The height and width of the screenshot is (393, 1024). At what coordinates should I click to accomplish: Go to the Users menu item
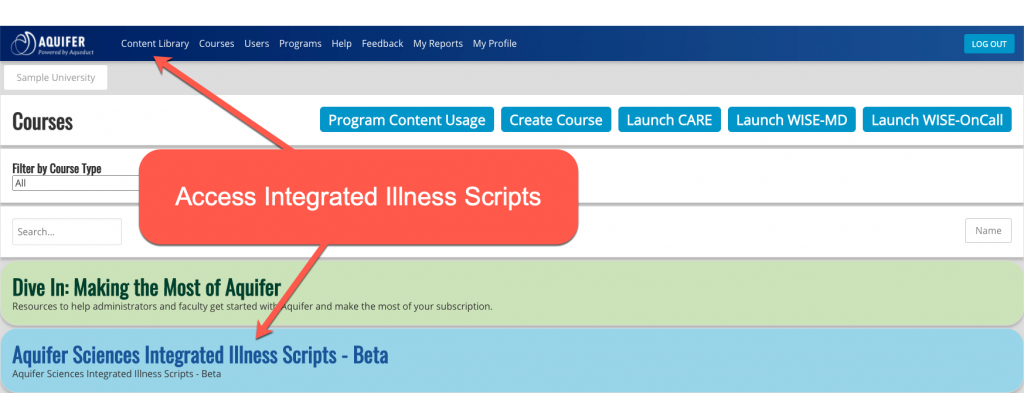pos(257,44)
